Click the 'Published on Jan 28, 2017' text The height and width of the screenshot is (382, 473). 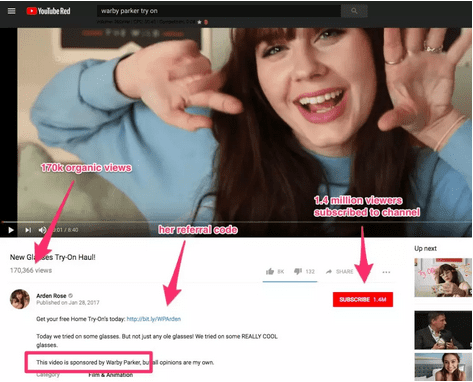(68, 303)
